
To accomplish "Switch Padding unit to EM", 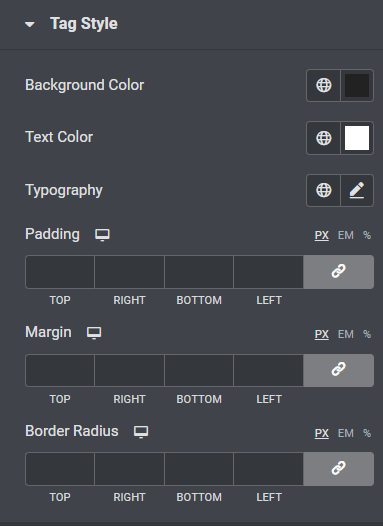I will click(346, 235).
